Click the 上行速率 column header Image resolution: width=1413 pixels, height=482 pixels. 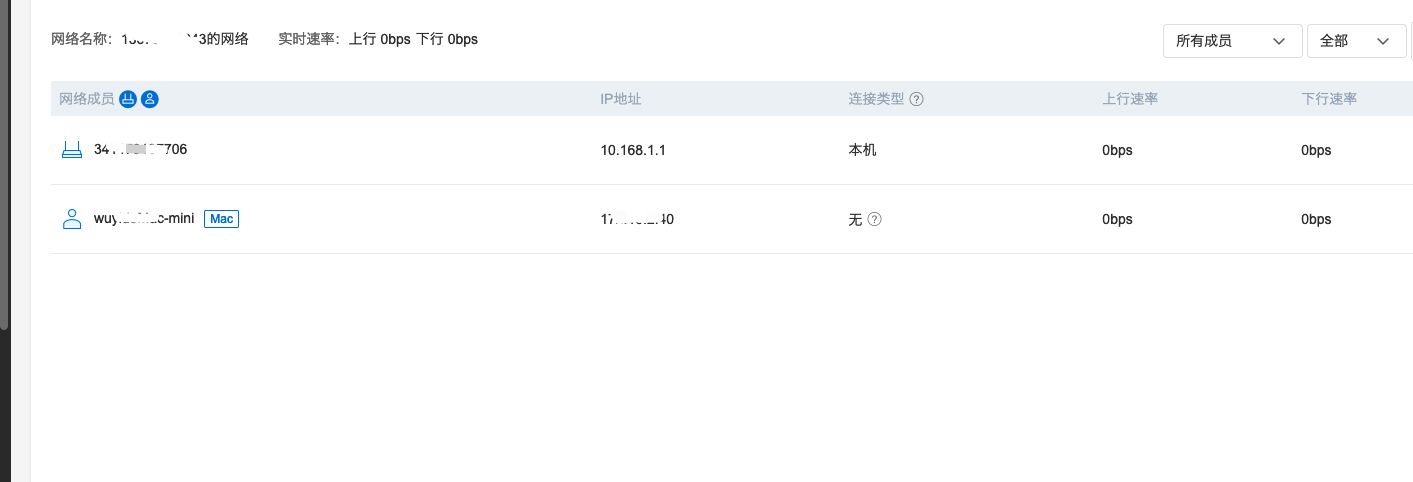[x=1130, y=99]
